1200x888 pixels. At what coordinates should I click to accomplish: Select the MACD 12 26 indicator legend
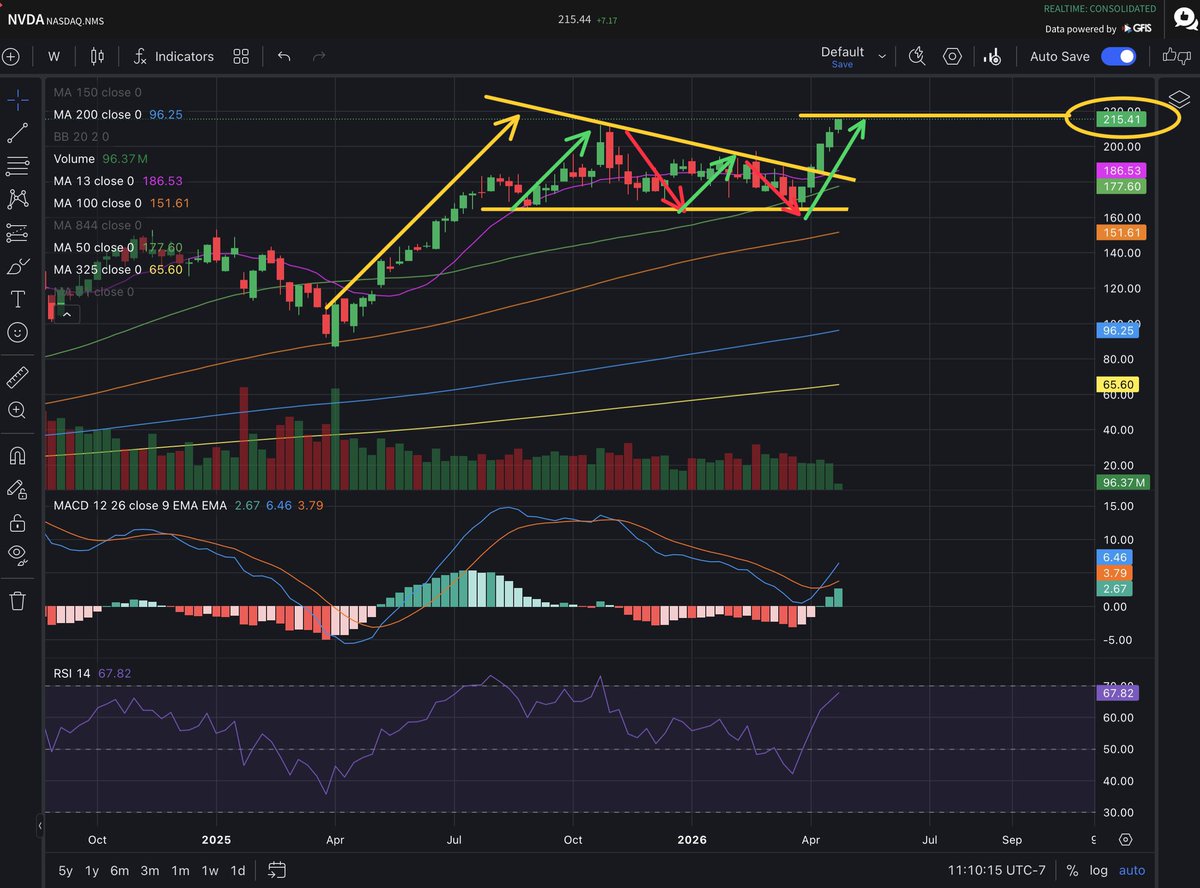point(188,505)
